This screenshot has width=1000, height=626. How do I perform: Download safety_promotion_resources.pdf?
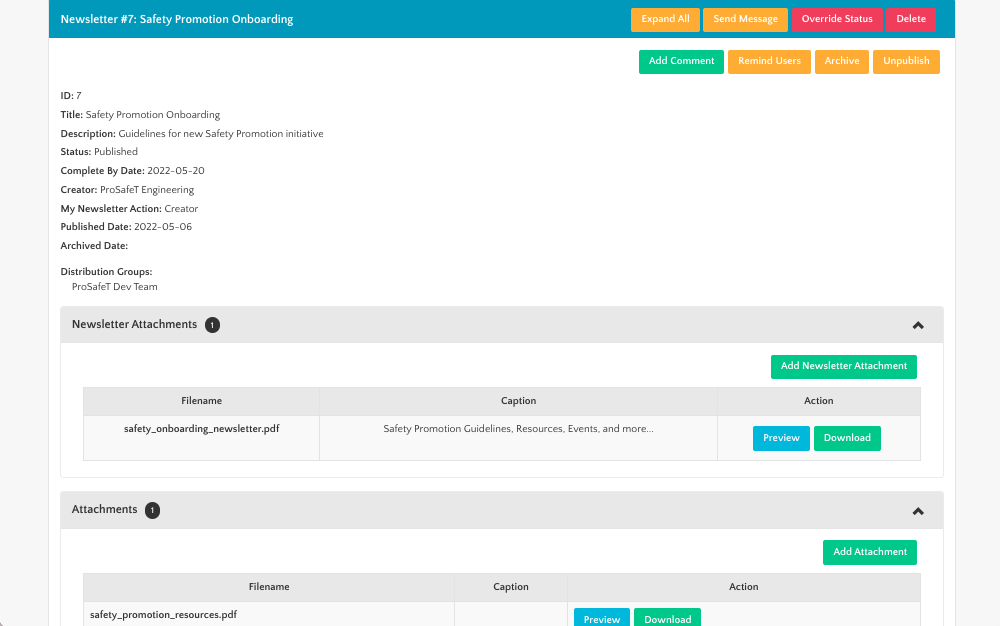click(667, 619)
